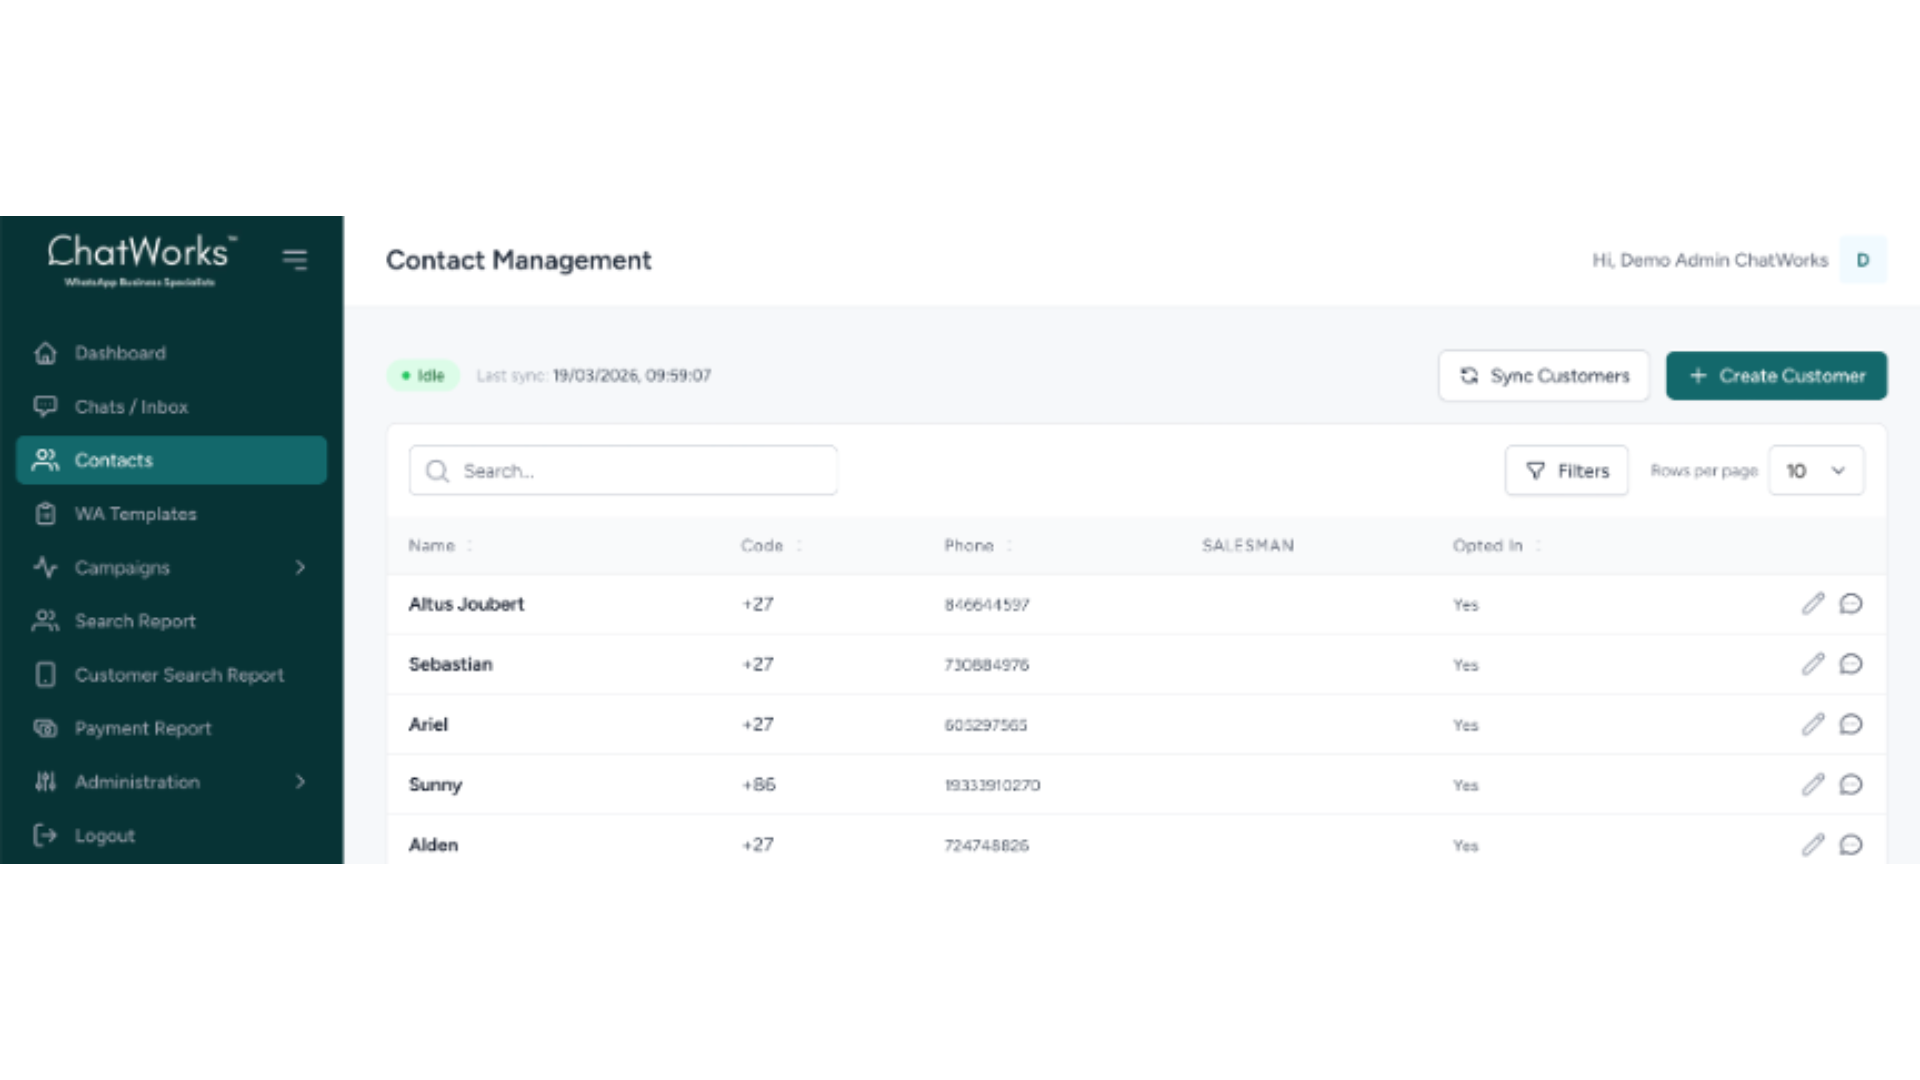Click the Dashboard home icon
Viewport: 1920px width, 1080px height.
(45, 353)
